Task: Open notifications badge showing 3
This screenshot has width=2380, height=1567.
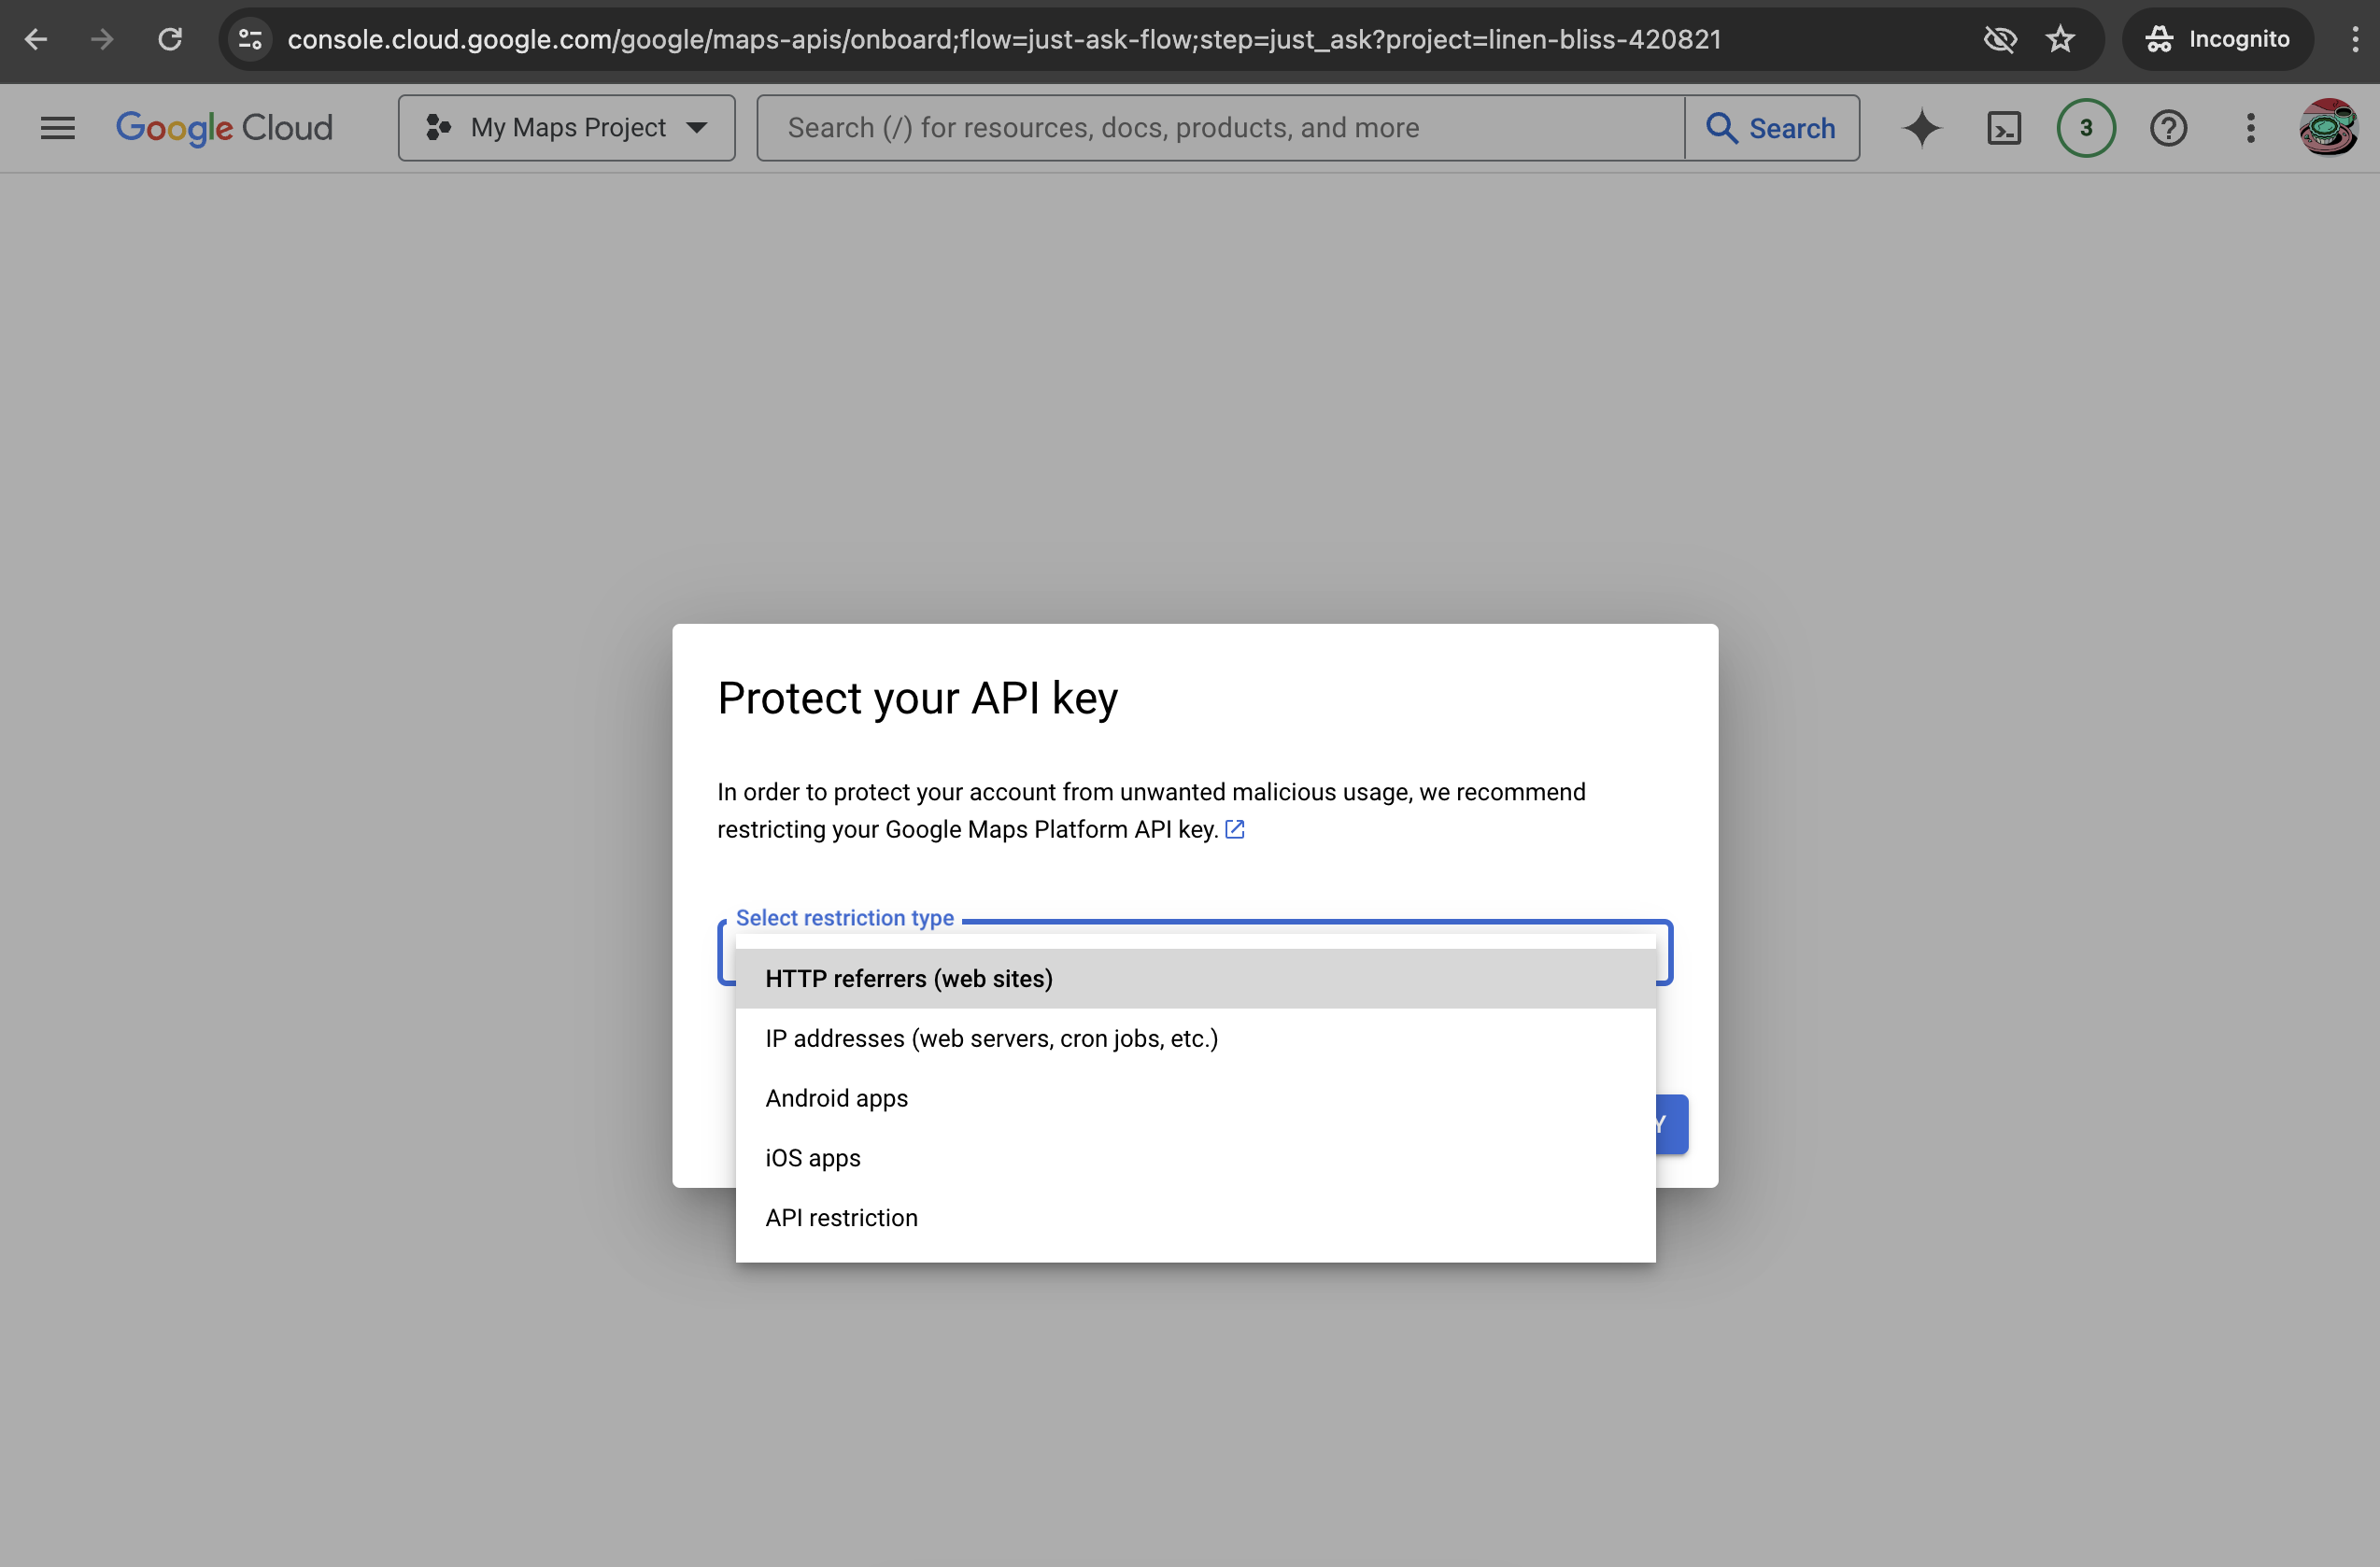Action: (2085, 128)
